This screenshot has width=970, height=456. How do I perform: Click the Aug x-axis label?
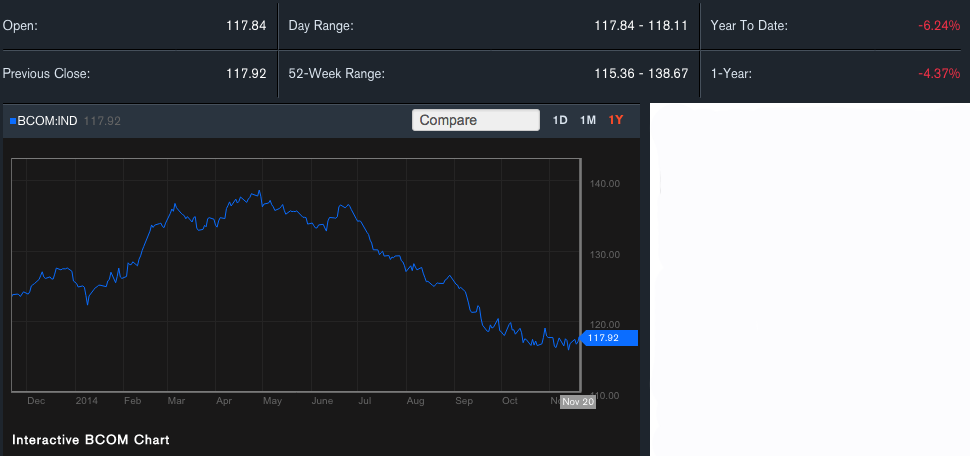click(x=416, y=401)
